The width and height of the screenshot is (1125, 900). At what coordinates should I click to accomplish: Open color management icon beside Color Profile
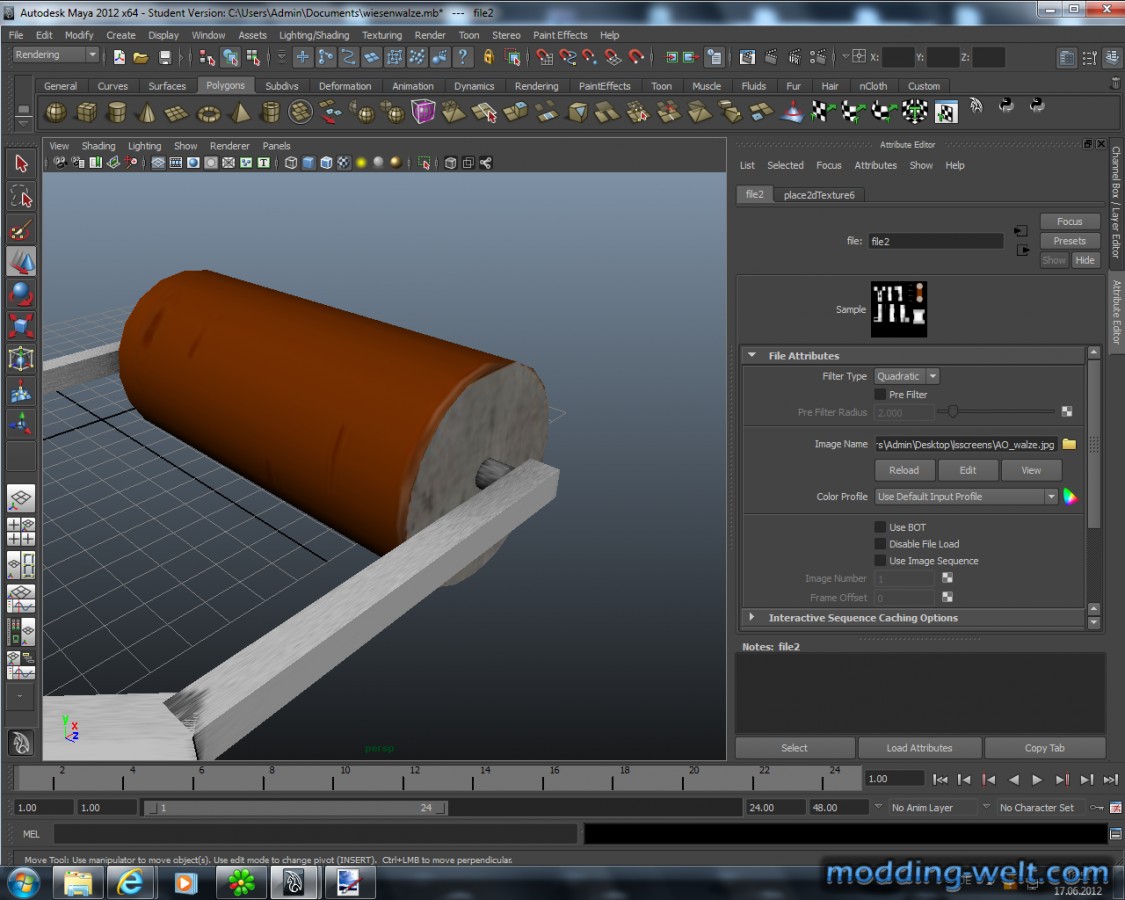point(1070,497)
